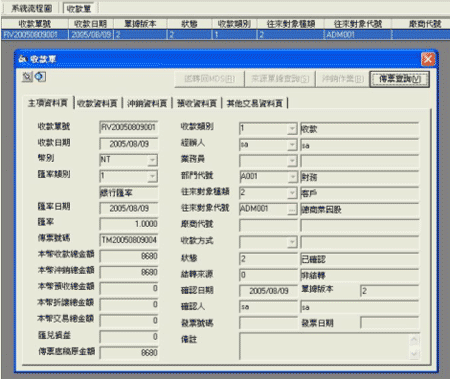Expand the 收款方式 dropdown
The image size is (450, 379).
coord(292,241)
